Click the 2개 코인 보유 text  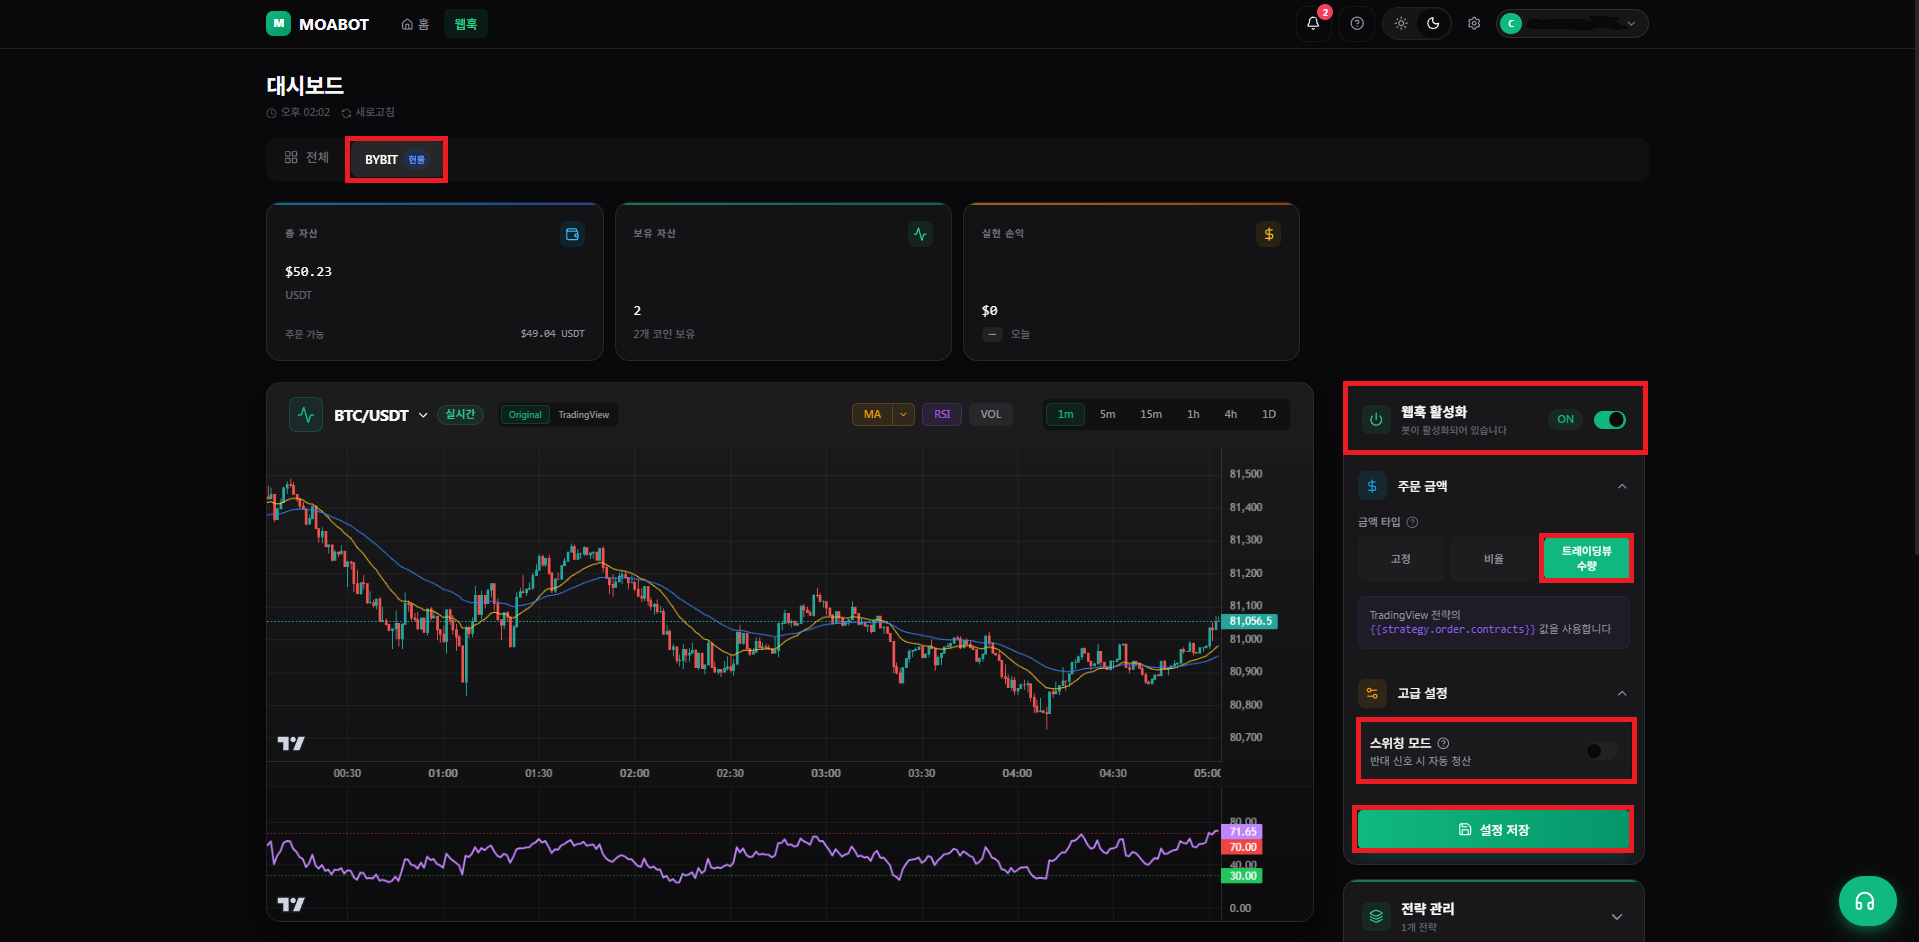pyautogui.click(x=664, y=334)
